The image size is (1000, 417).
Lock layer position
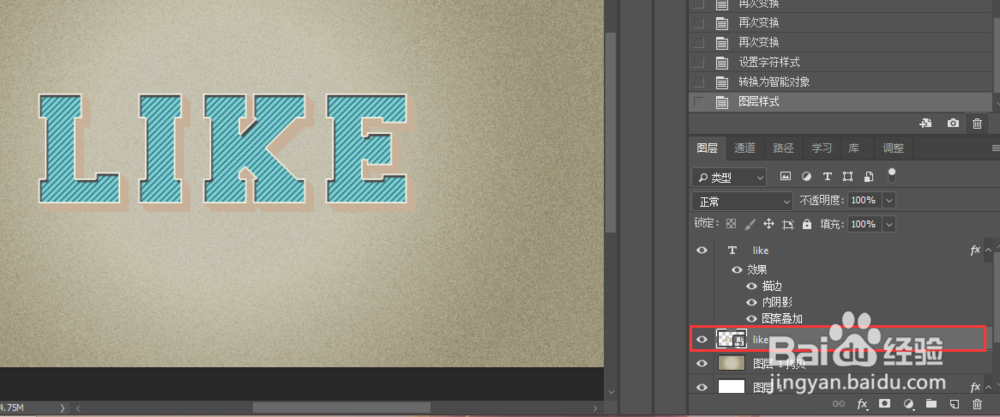click(x=769, y=224)
